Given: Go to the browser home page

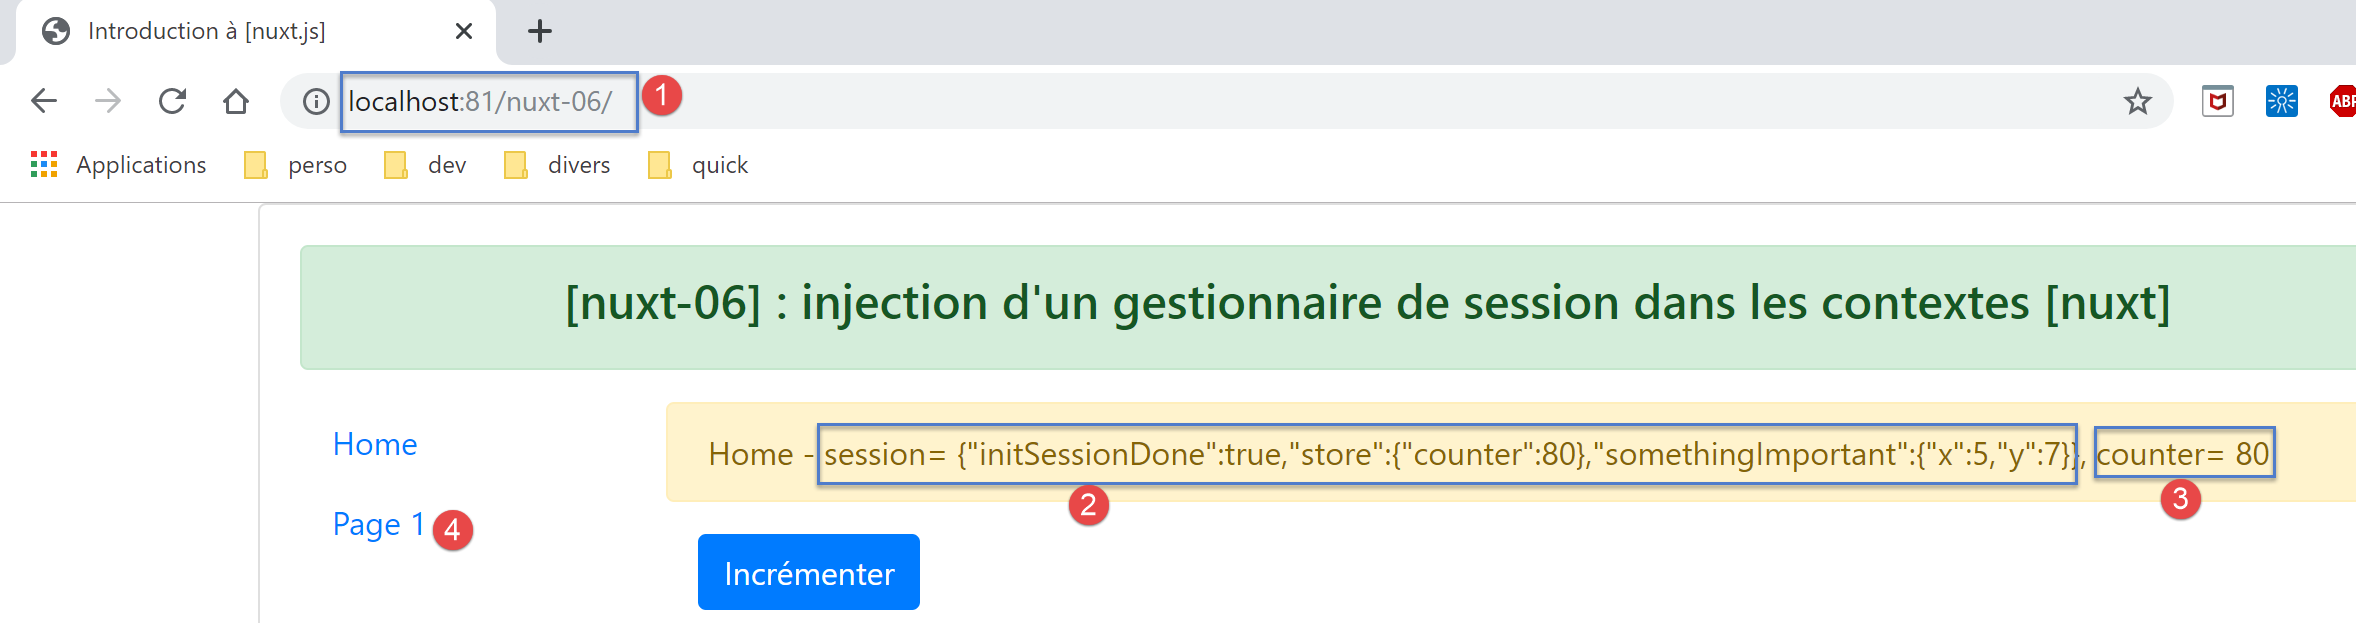Looking at the screenshot, I should click(x=236, y=101).
